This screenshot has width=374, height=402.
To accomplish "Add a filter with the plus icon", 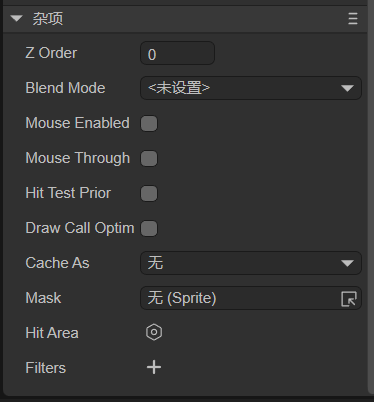I will coord(154,367).
